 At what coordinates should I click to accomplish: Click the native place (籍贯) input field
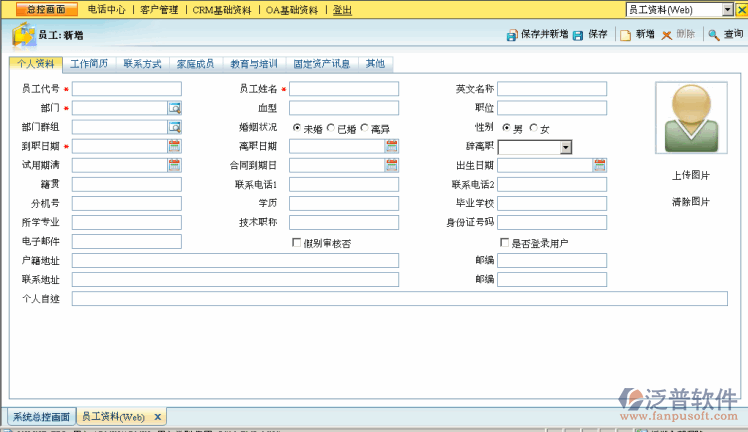(x=127, y=184)
